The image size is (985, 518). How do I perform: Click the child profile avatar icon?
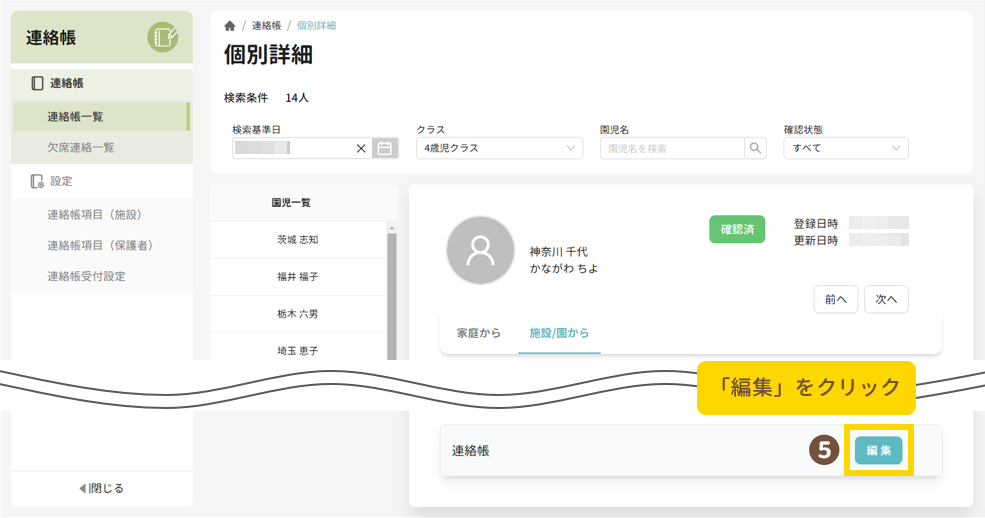(480, 250)
